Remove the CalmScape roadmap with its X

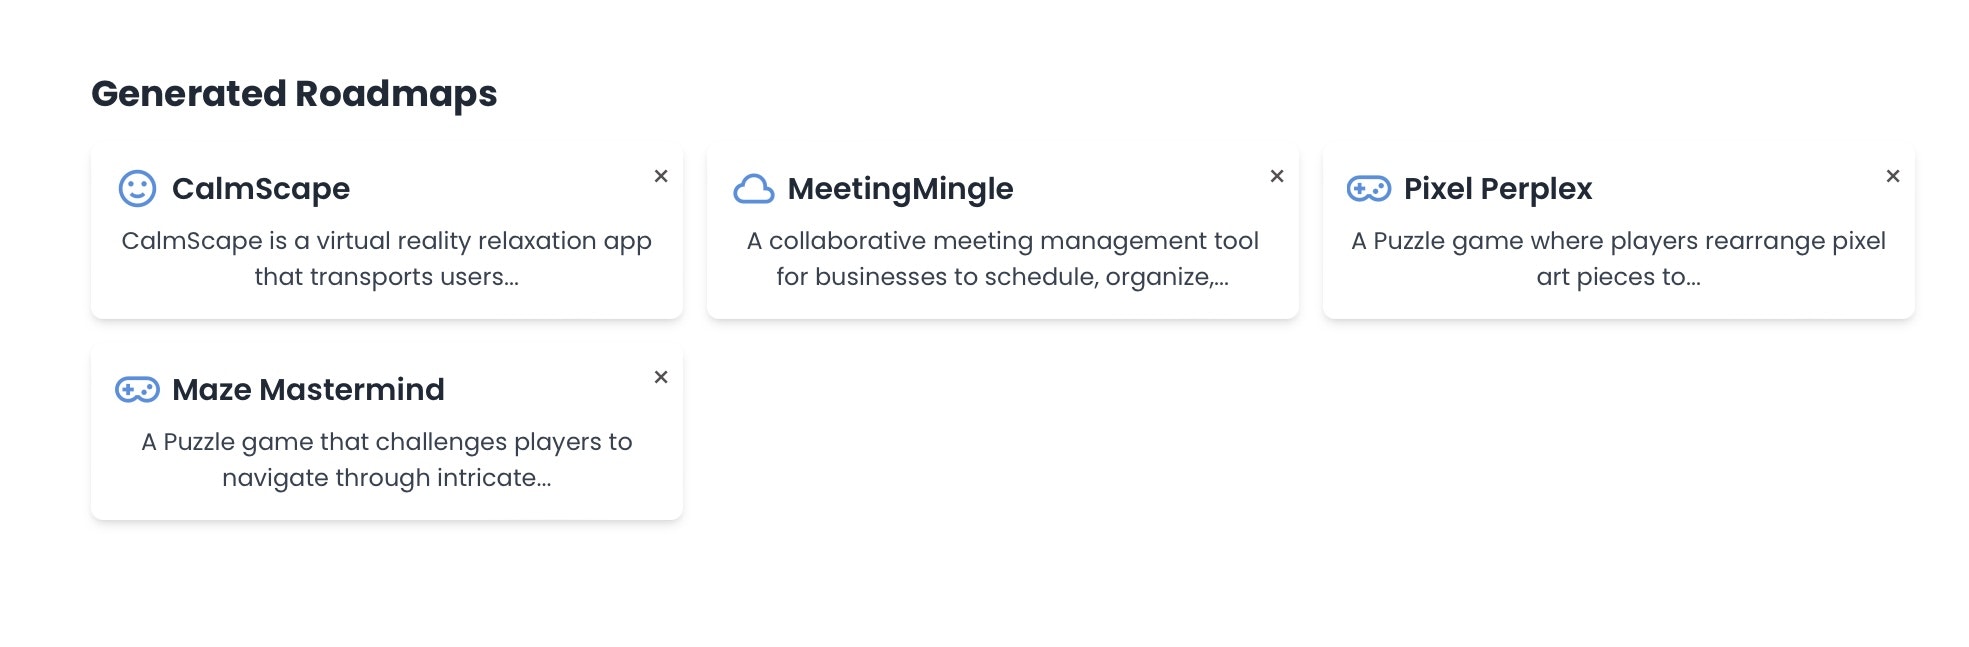point(661,176)
